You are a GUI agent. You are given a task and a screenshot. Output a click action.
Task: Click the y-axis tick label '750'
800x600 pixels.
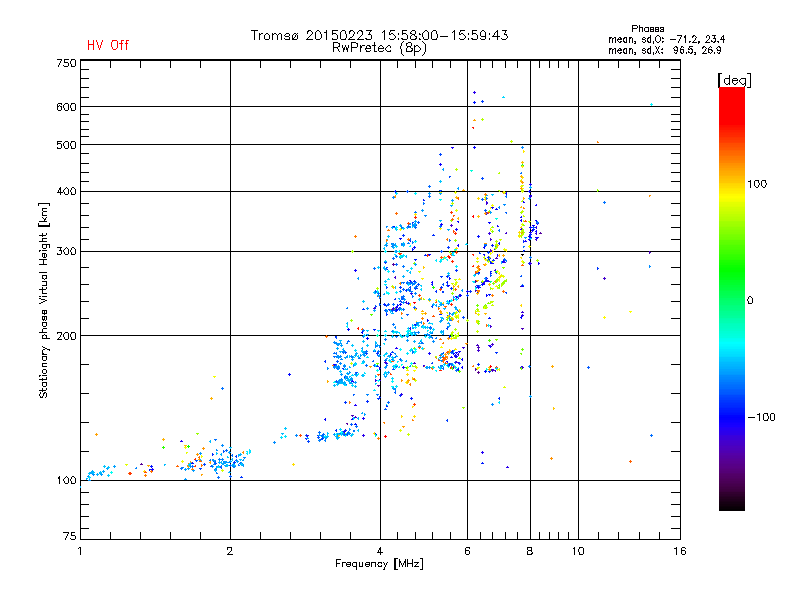point(66,63)
